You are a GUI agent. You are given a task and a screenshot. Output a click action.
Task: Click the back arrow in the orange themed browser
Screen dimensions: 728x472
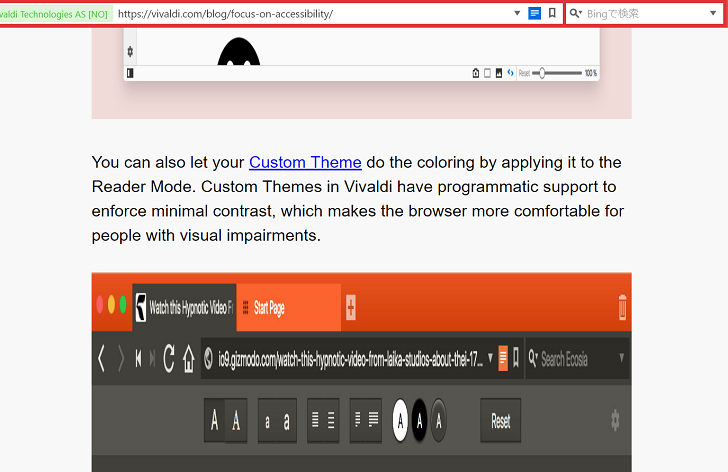coord(101,359)
